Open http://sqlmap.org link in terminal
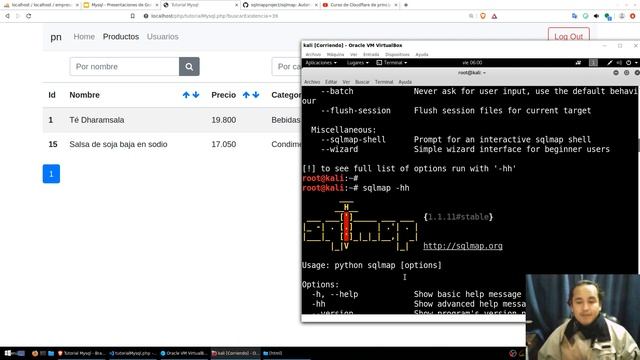Image resolution: width=640 pixels, height=360 pixels. tap(462, 246)
